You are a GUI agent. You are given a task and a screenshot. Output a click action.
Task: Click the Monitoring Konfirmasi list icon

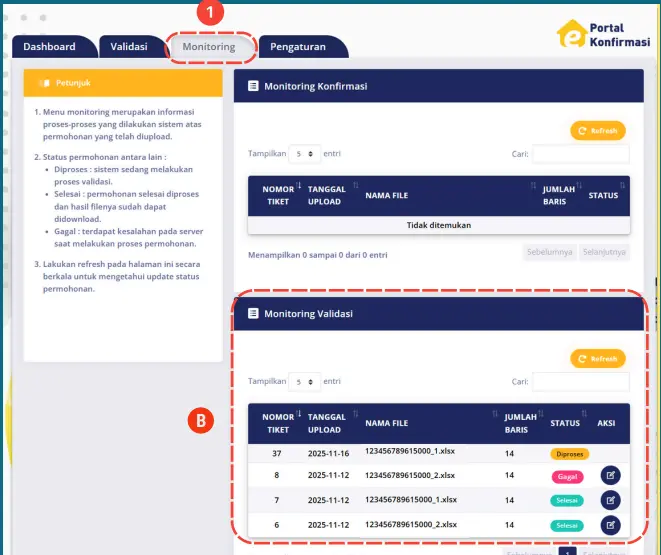[253, 86]
